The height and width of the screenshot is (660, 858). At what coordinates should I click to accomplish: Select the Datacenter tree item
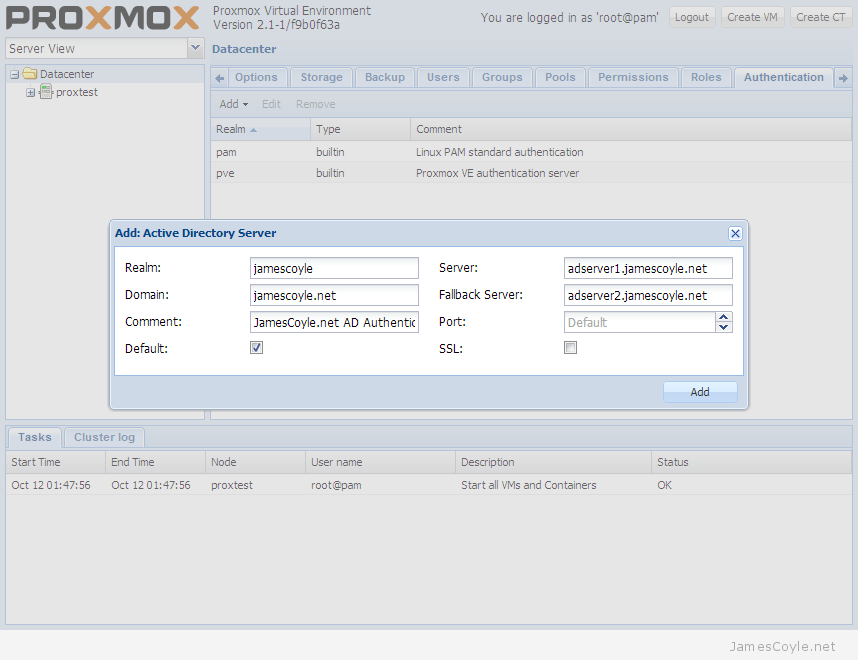[105, 74]
